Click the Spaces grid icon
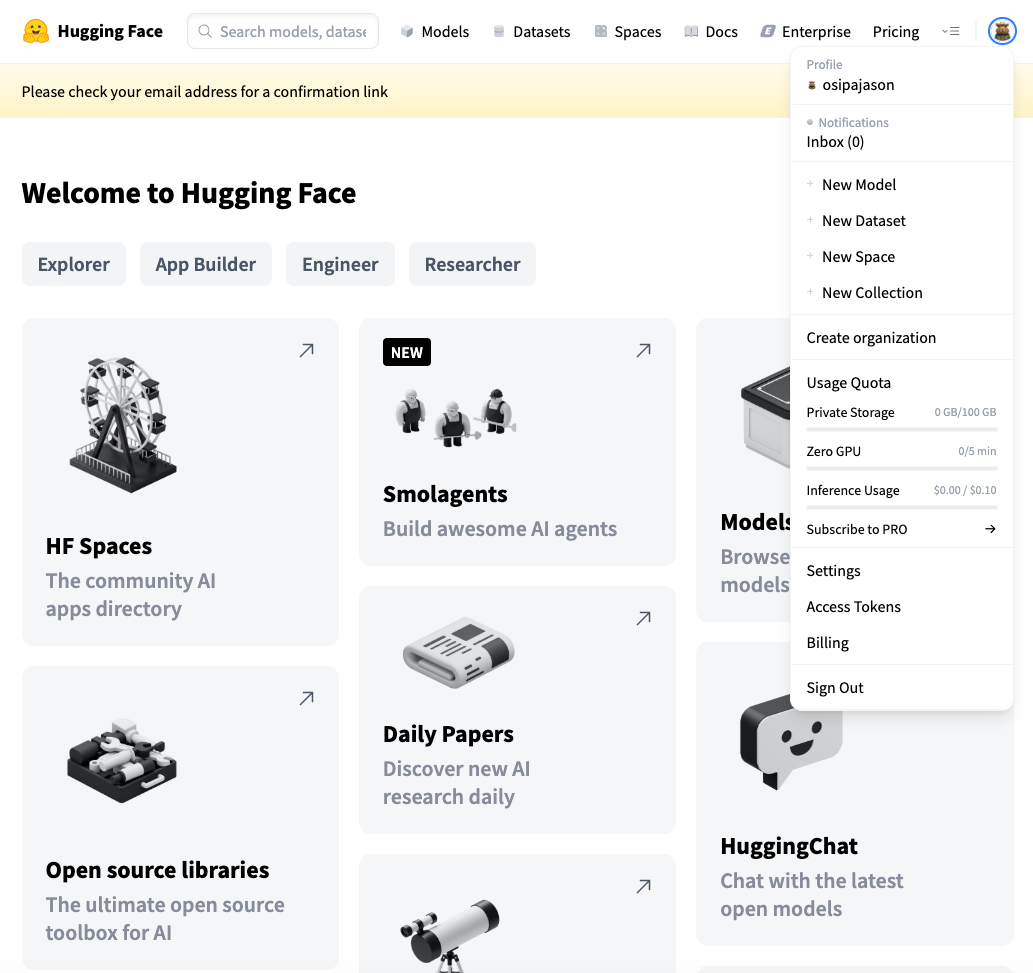This screenshot has width=1033, height=973. coord(600,31)
